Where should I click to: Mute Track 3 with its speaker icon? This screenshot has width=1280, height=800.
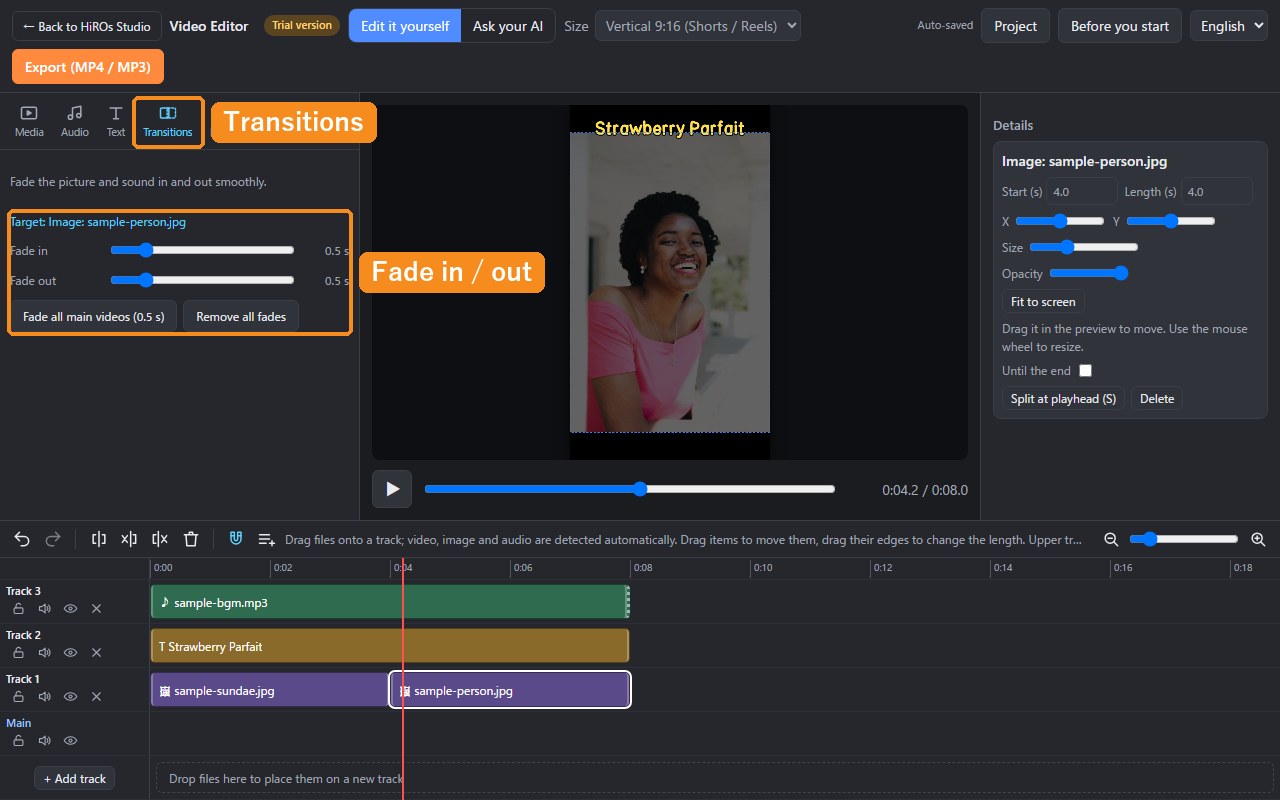click(45, 608)
